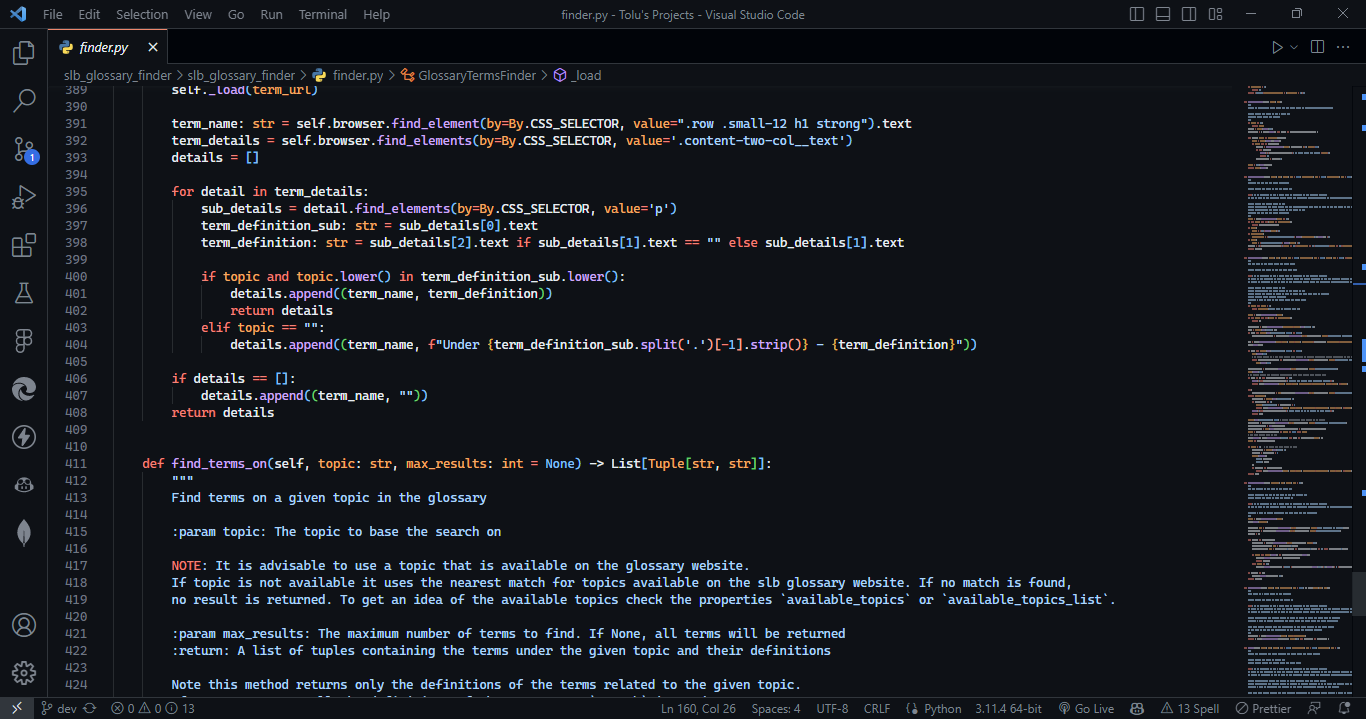The image size is (1366, 719).
Task: Expand slb_glossary_finder first breadcrumb
Action: pos(119,75)
